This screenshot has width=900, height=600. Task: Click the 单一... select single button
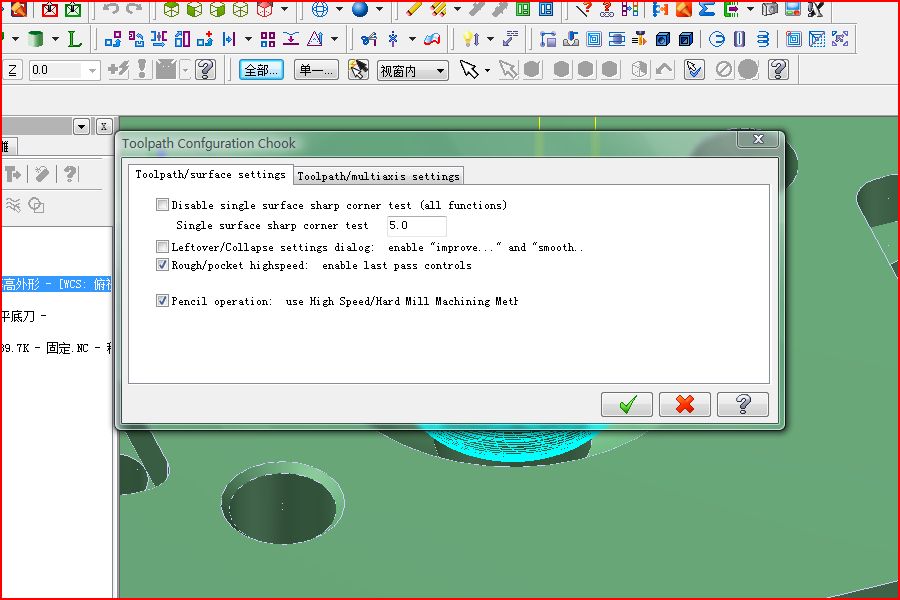316,70
